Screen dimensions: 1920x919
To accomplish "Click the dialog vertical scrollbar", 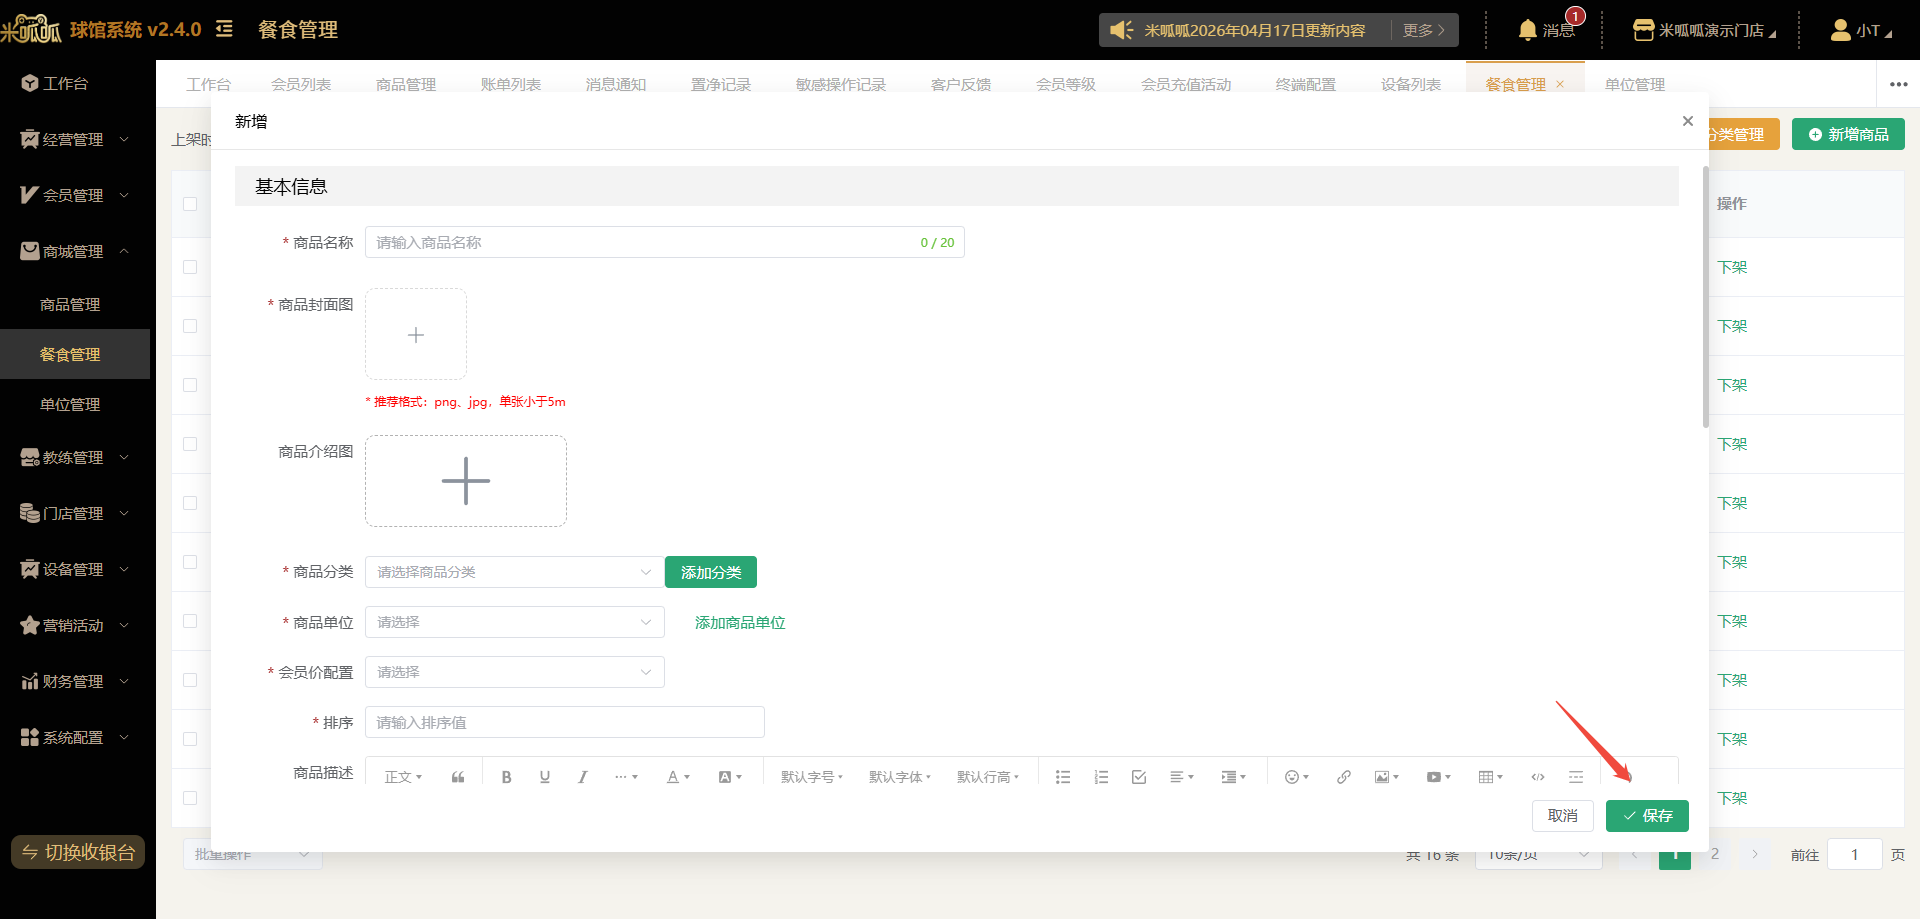I will [1706, 297].
